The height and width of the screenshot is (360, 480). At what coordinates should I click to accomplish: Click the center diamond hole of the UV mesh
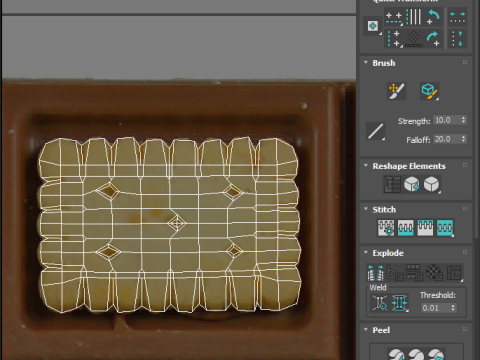tap(176, 223)
